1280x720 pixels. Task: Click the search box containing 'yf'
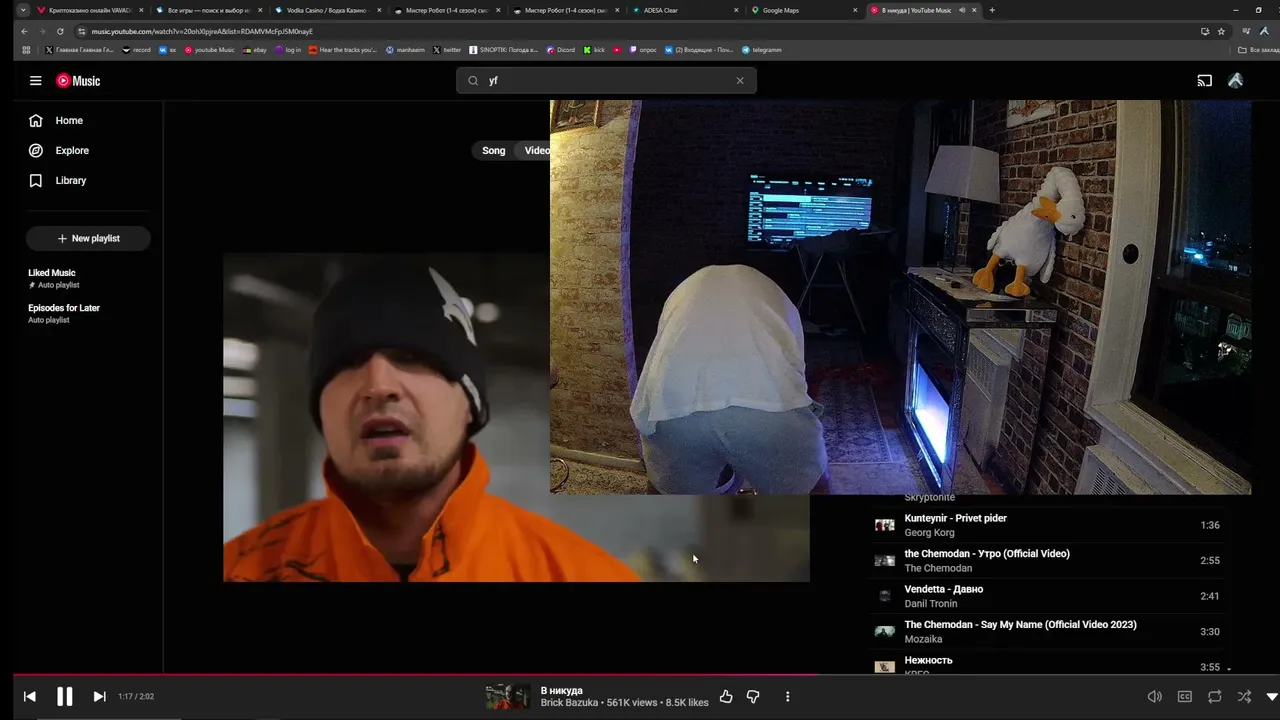coord(606,81)
